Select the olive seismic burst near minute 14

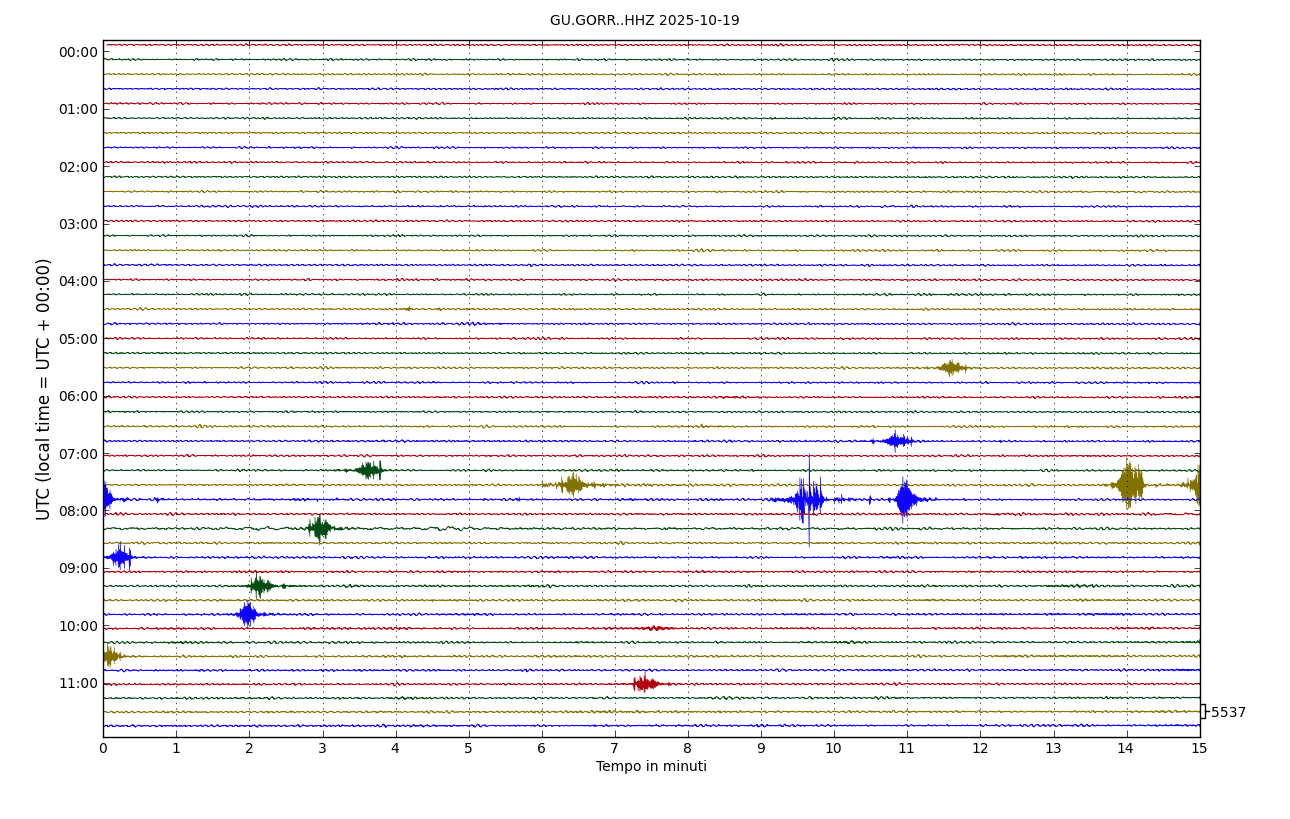[x=1130, y=484]
